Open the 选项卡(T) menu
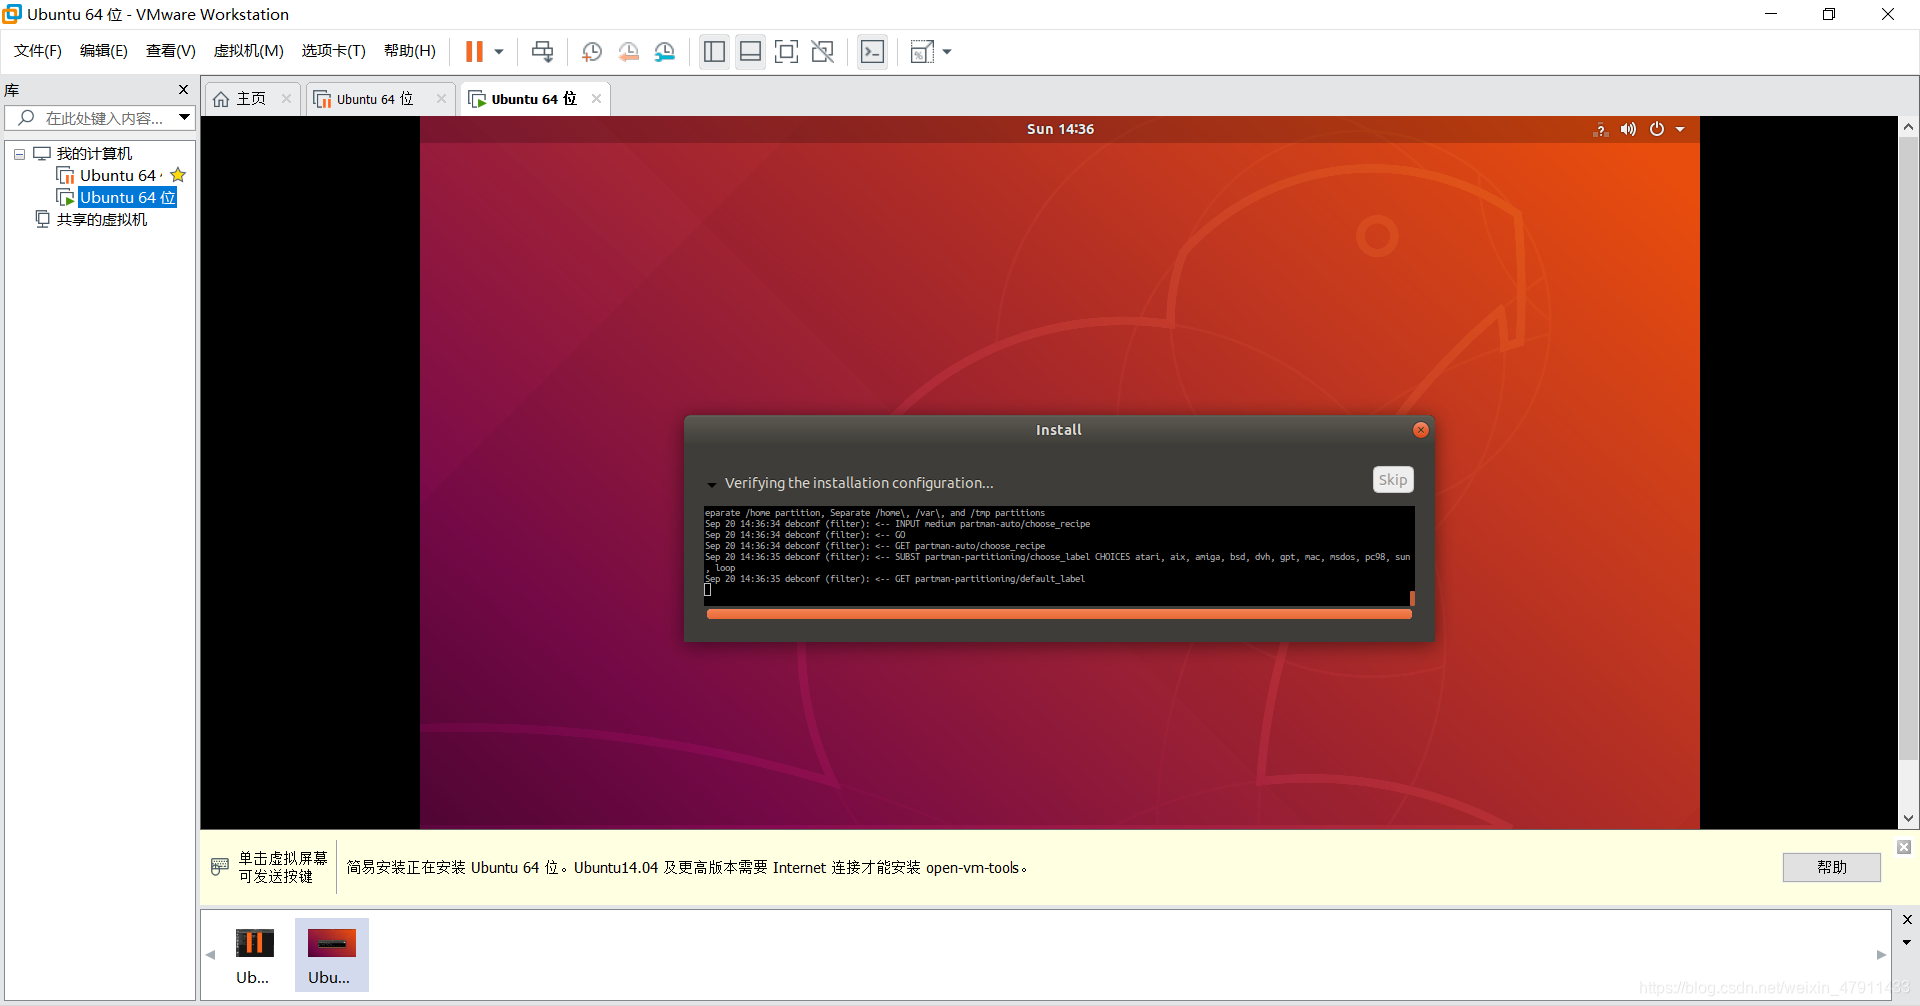 [x=334, y=51]
